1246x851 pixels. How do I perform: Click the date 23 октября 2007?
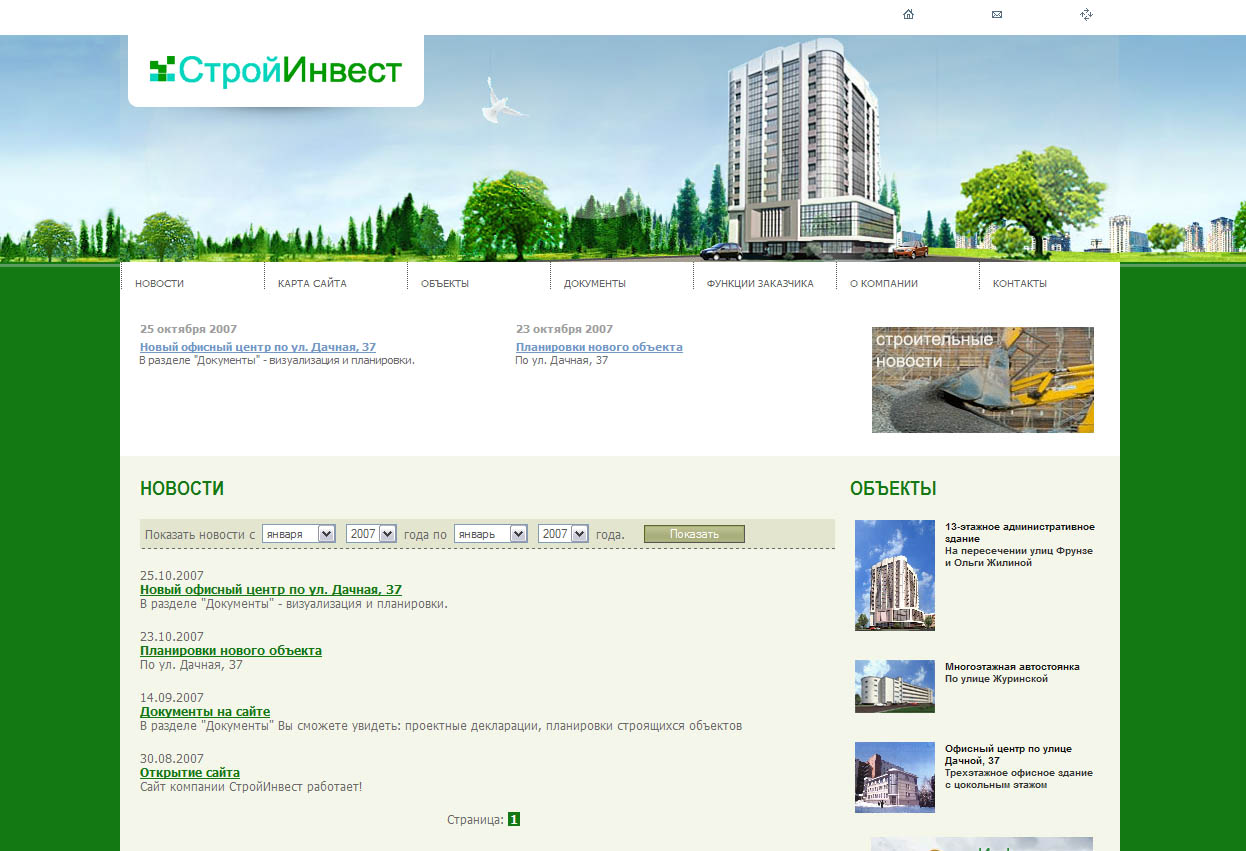click(565, 329)
